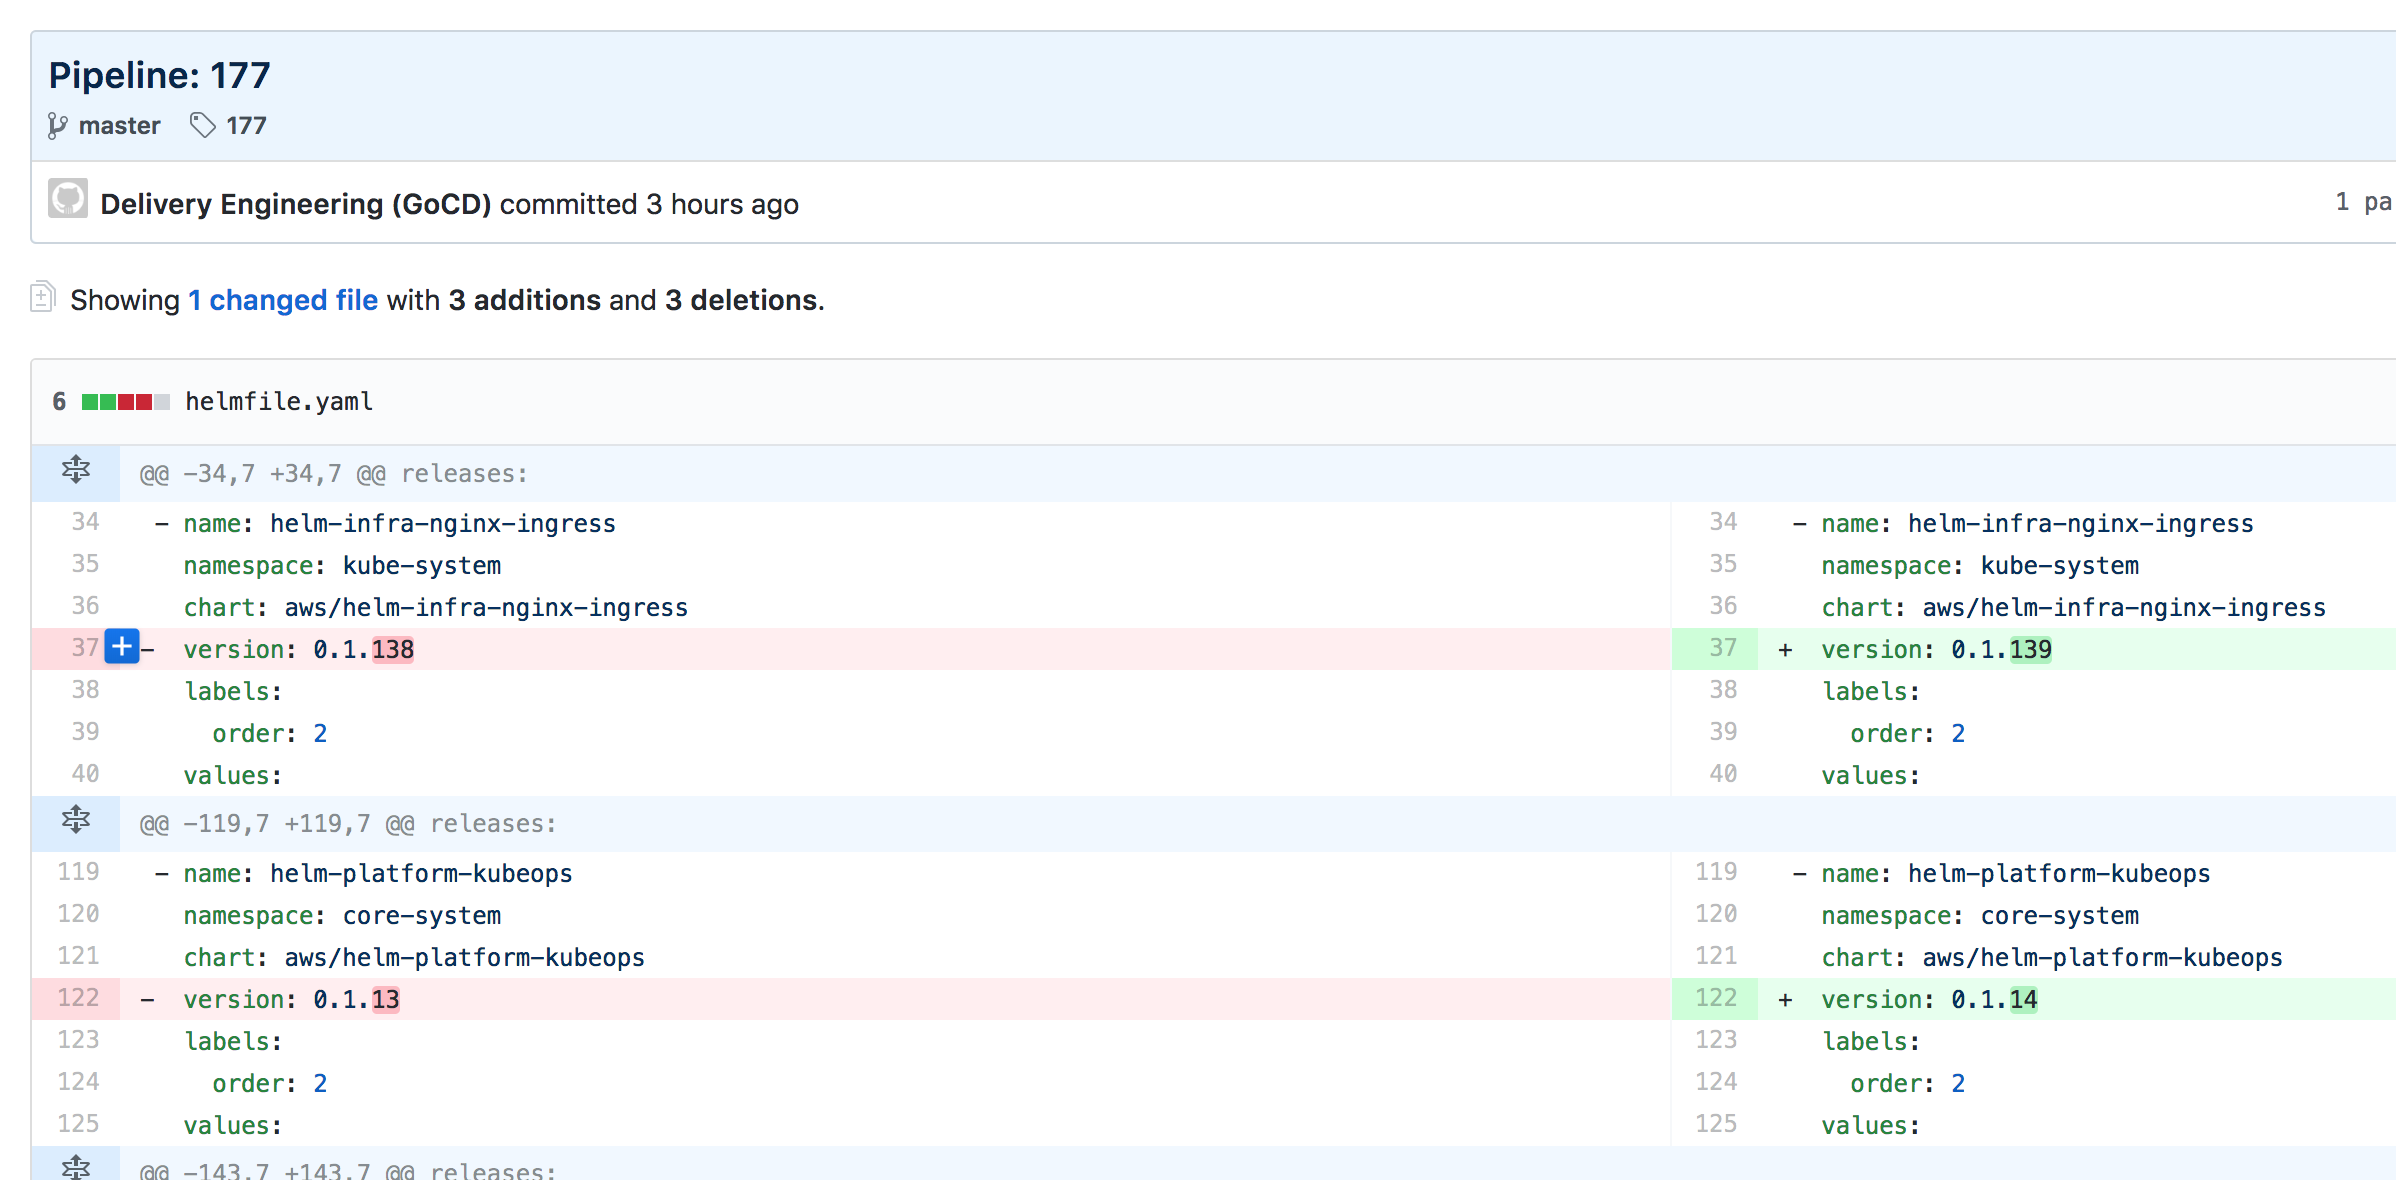The width and height of the screenshot is (2396, 1180).
Task: Open the blue plus comment icon on line 37
Action: coord(120,648)
